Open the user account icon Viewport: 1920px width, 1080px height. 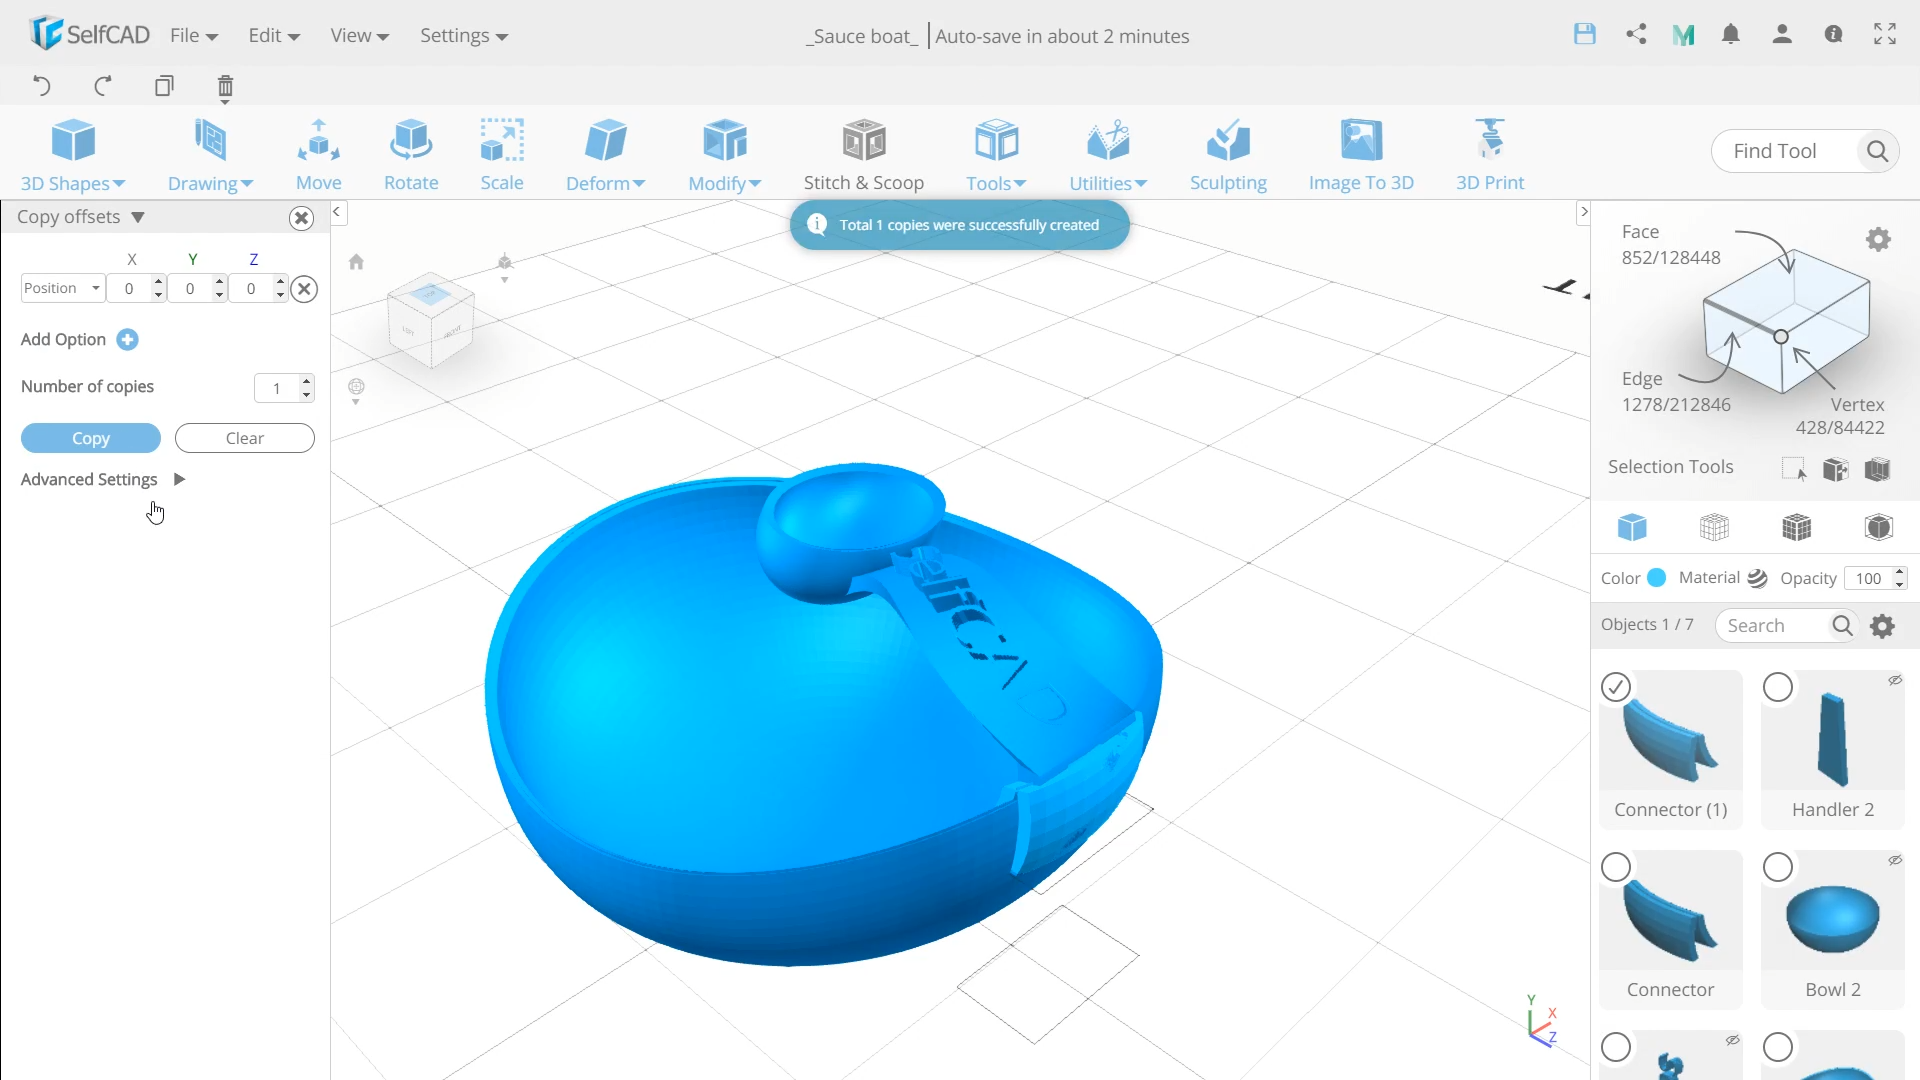coord(1782,34)
